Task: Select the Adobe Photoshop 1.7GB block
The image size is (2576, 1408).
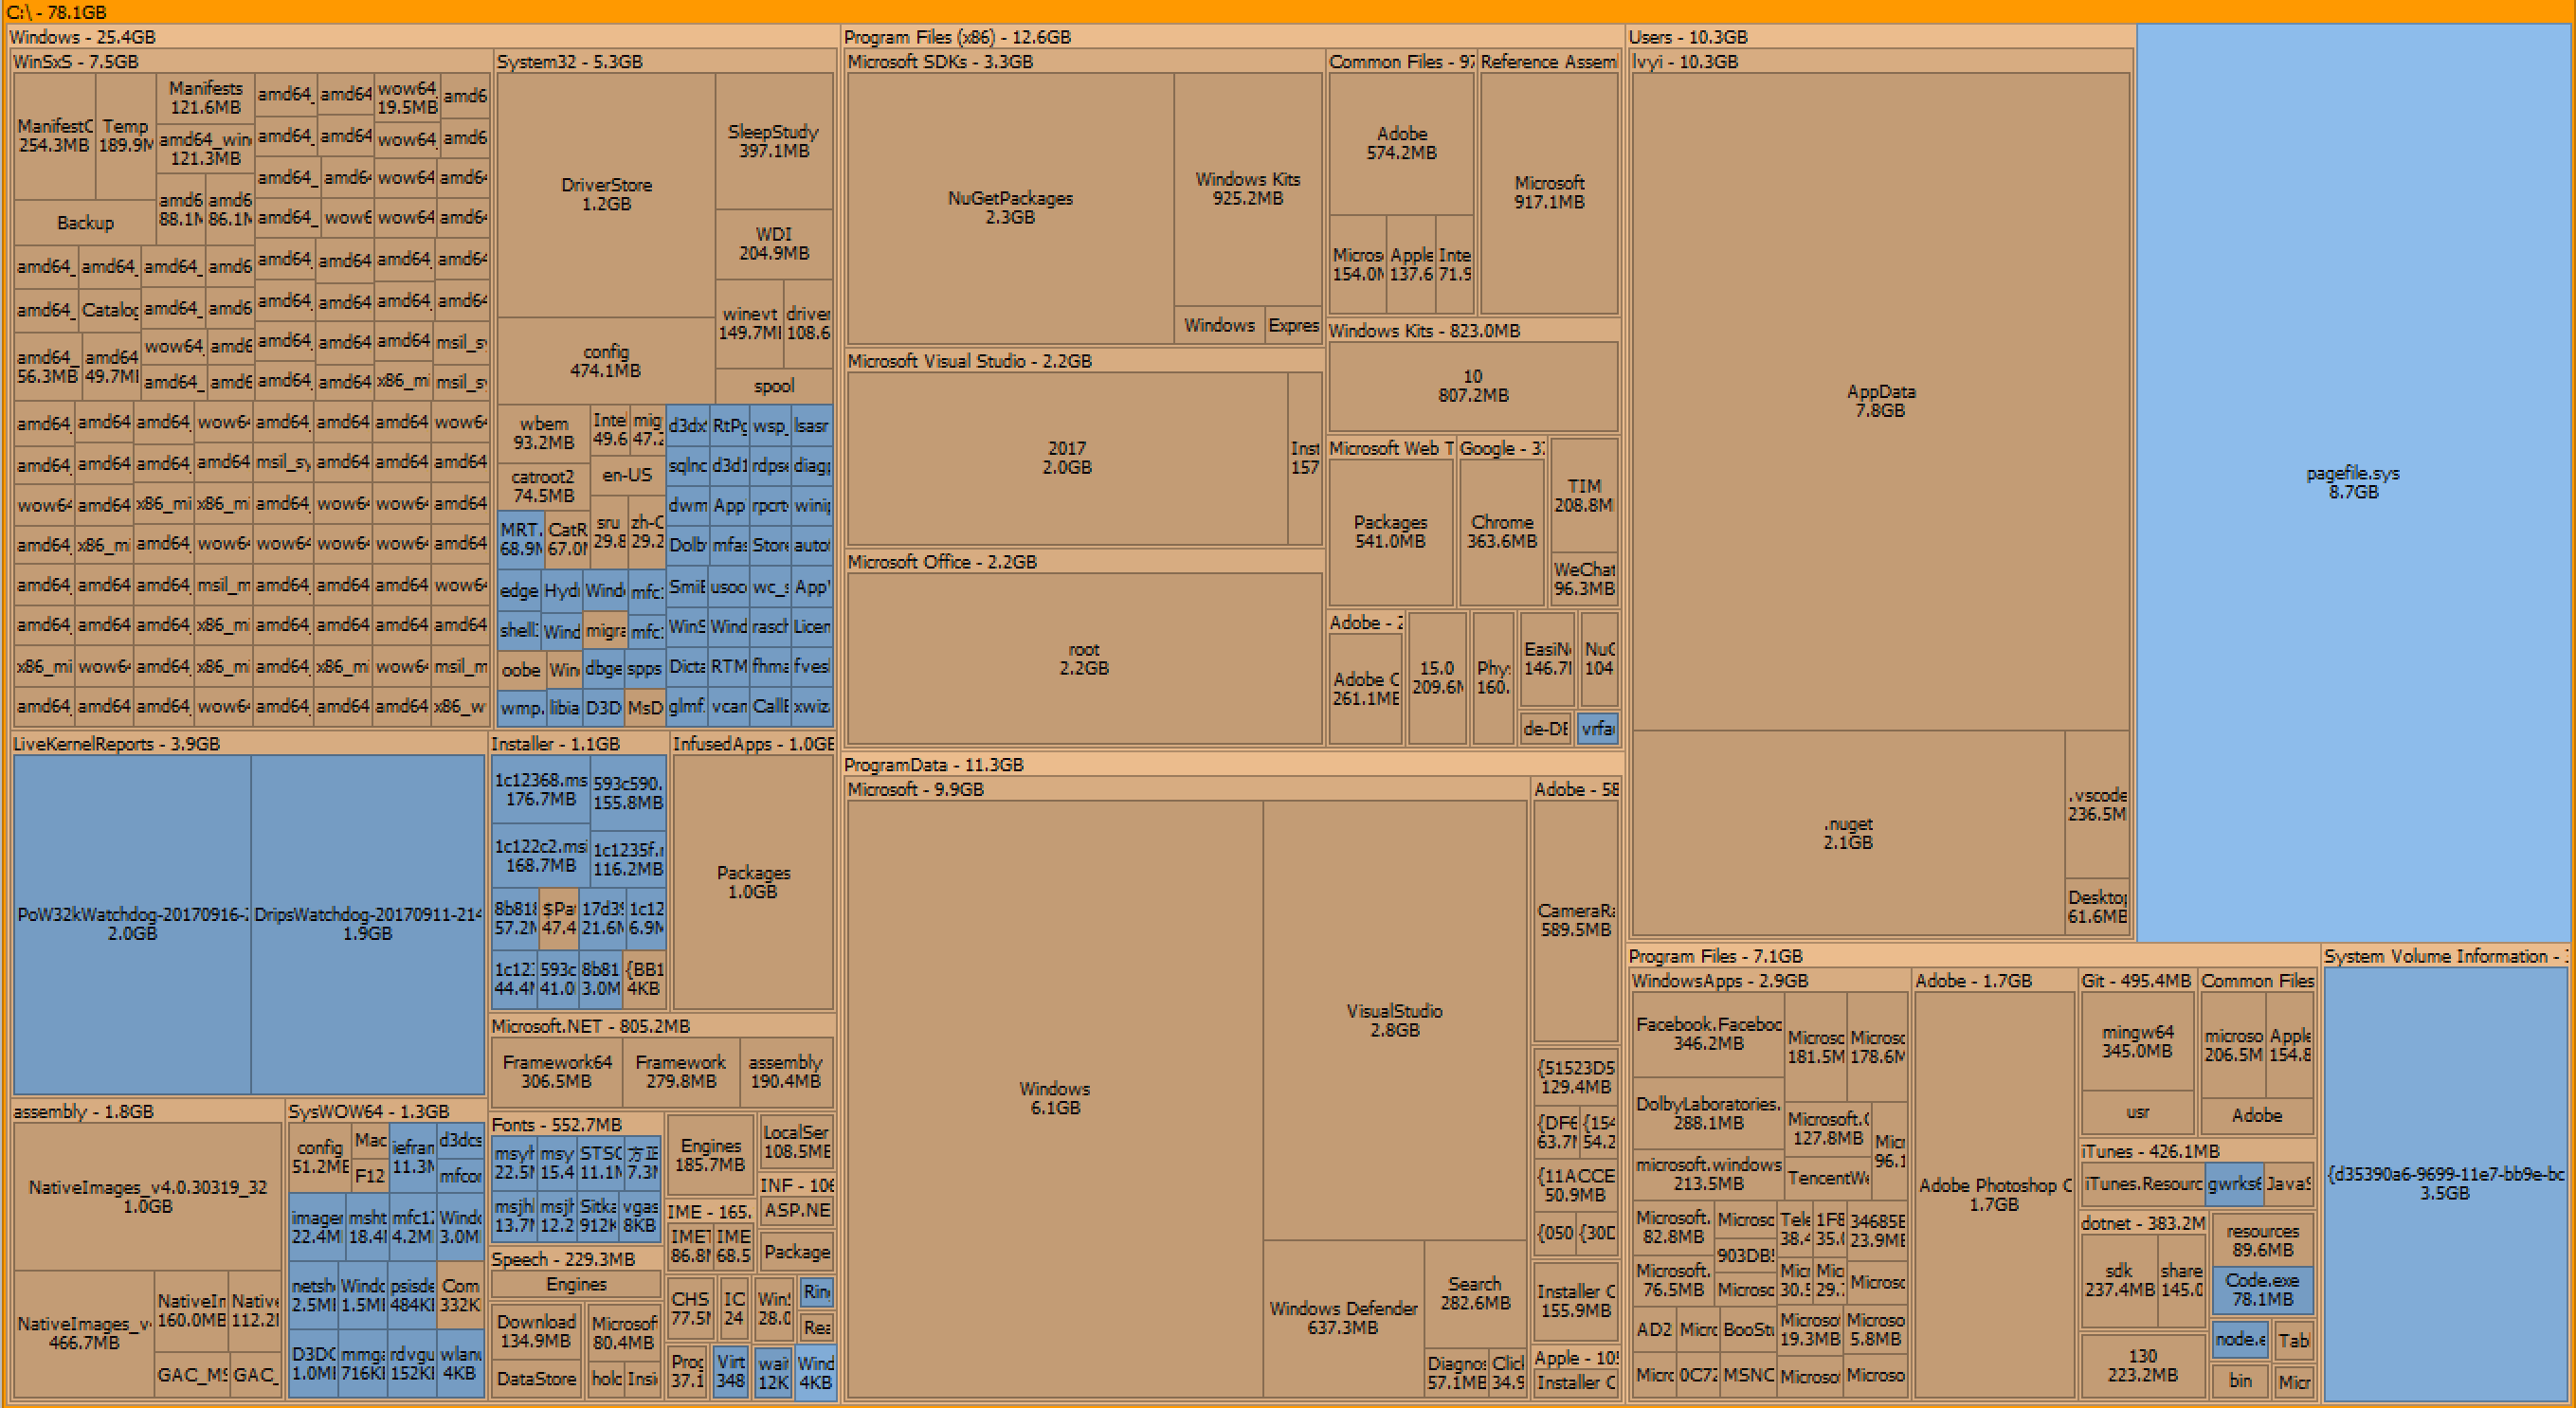Action: point(1994,1195)
